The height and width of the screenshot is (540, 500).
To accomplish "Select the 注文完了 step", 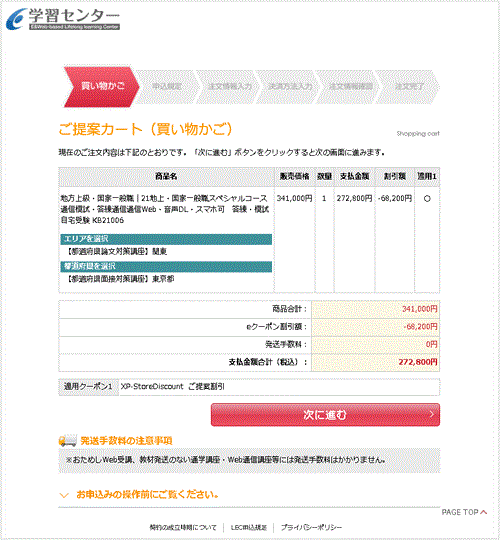I will (x=409, y=87).
